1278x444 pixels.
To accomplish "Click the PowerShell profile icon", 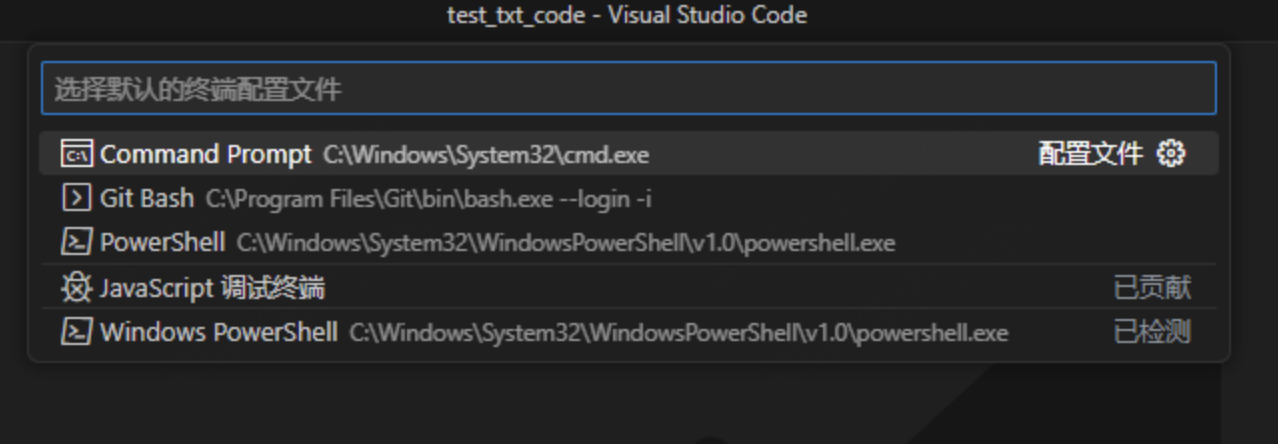I will (x=76, y=242).
